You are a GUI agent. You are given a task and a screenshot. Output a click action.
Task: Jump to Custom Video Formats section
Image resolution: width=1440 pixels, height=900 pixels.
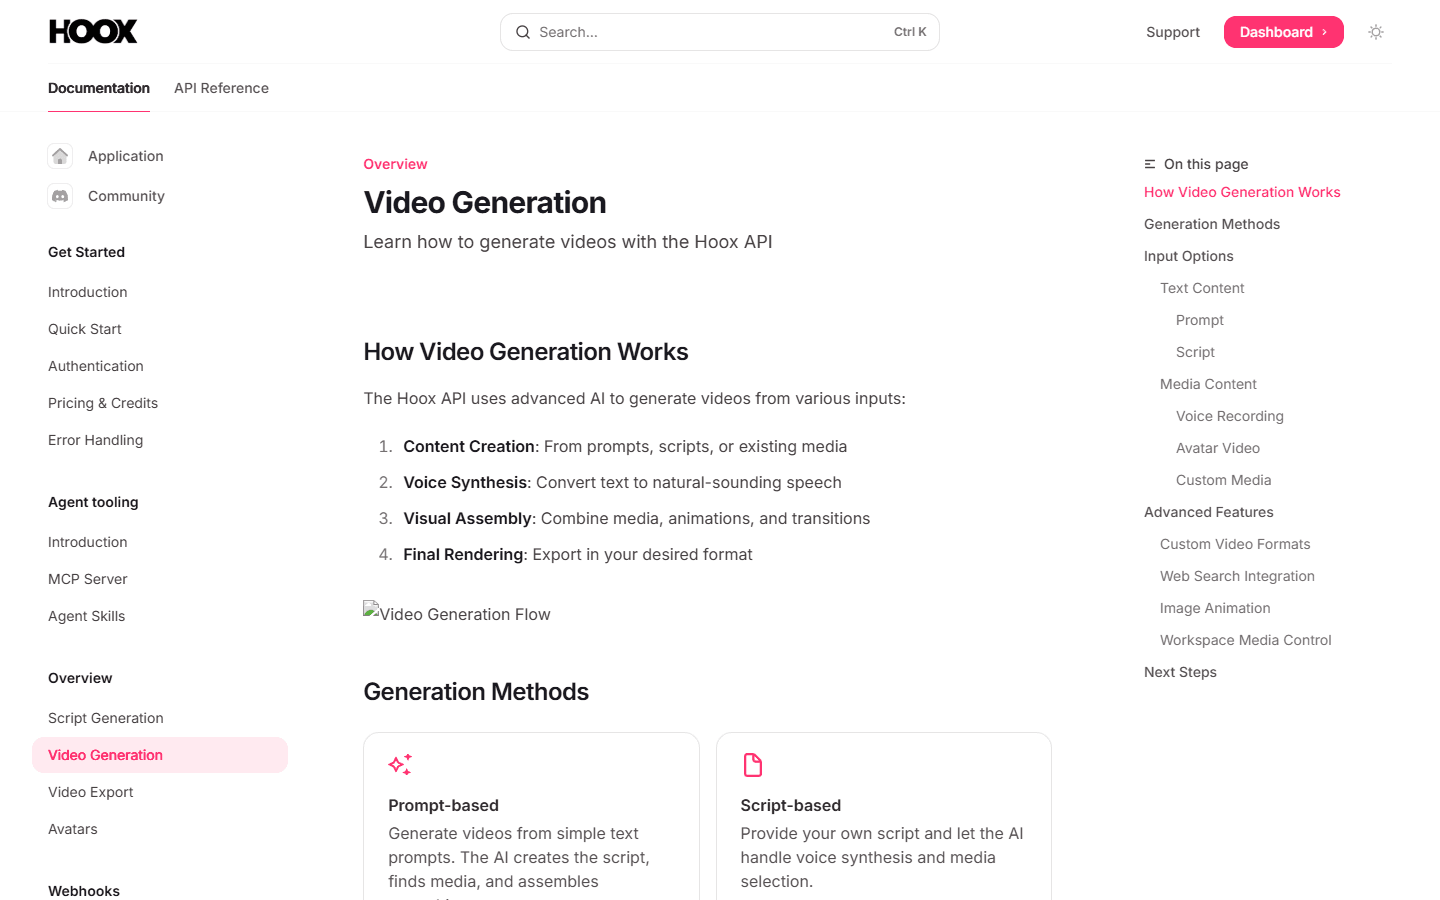coord(1235,544)
